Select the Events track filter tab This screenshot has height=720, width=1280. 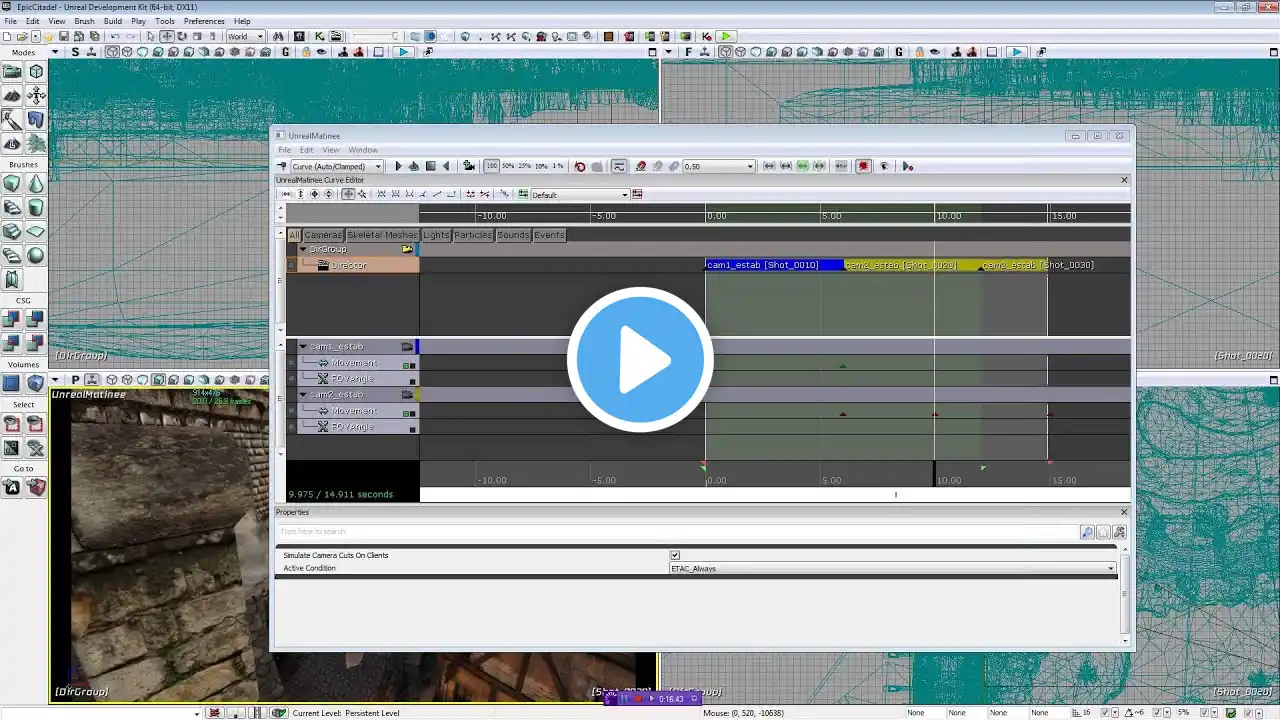[549, 235]
